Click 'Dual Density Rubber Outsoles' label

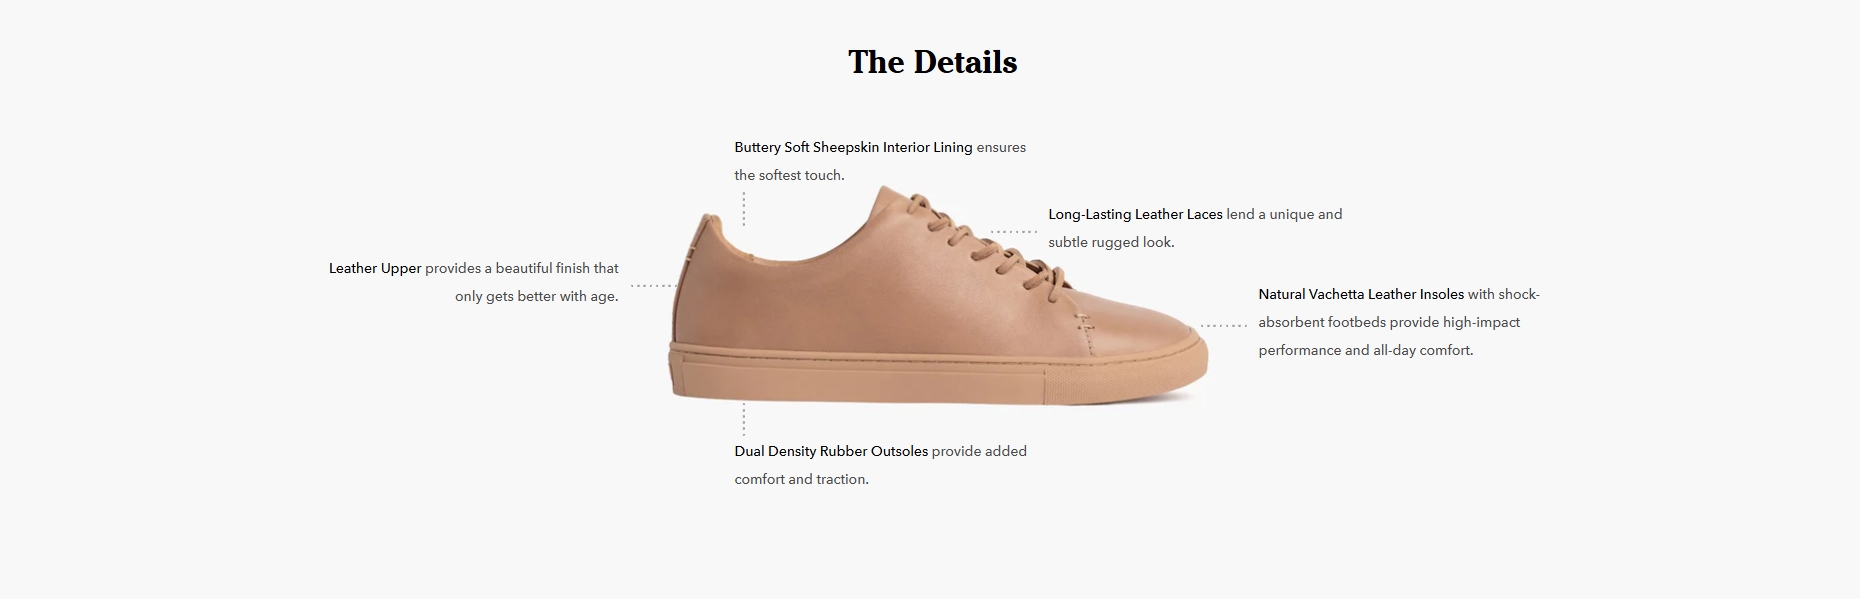point(831,451)
